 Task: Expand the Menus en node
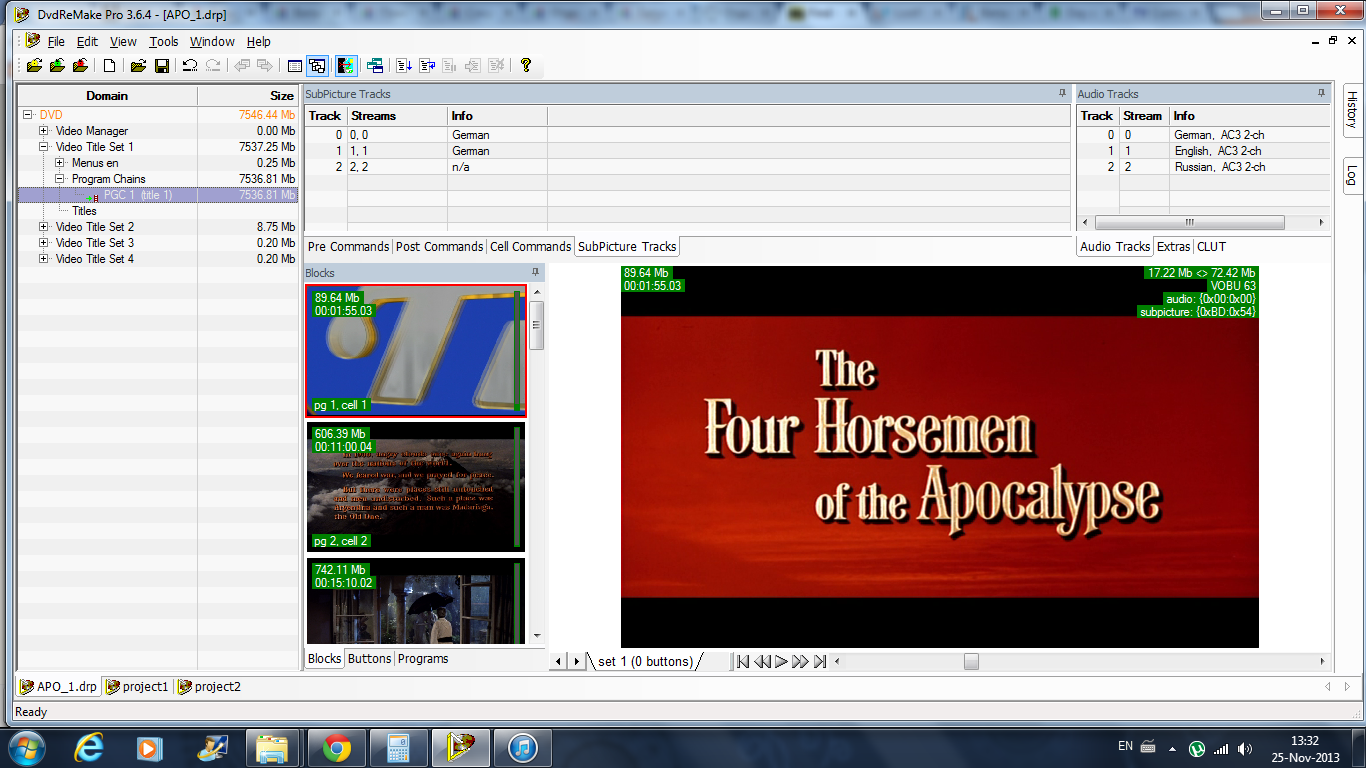[x=60, y=163]
